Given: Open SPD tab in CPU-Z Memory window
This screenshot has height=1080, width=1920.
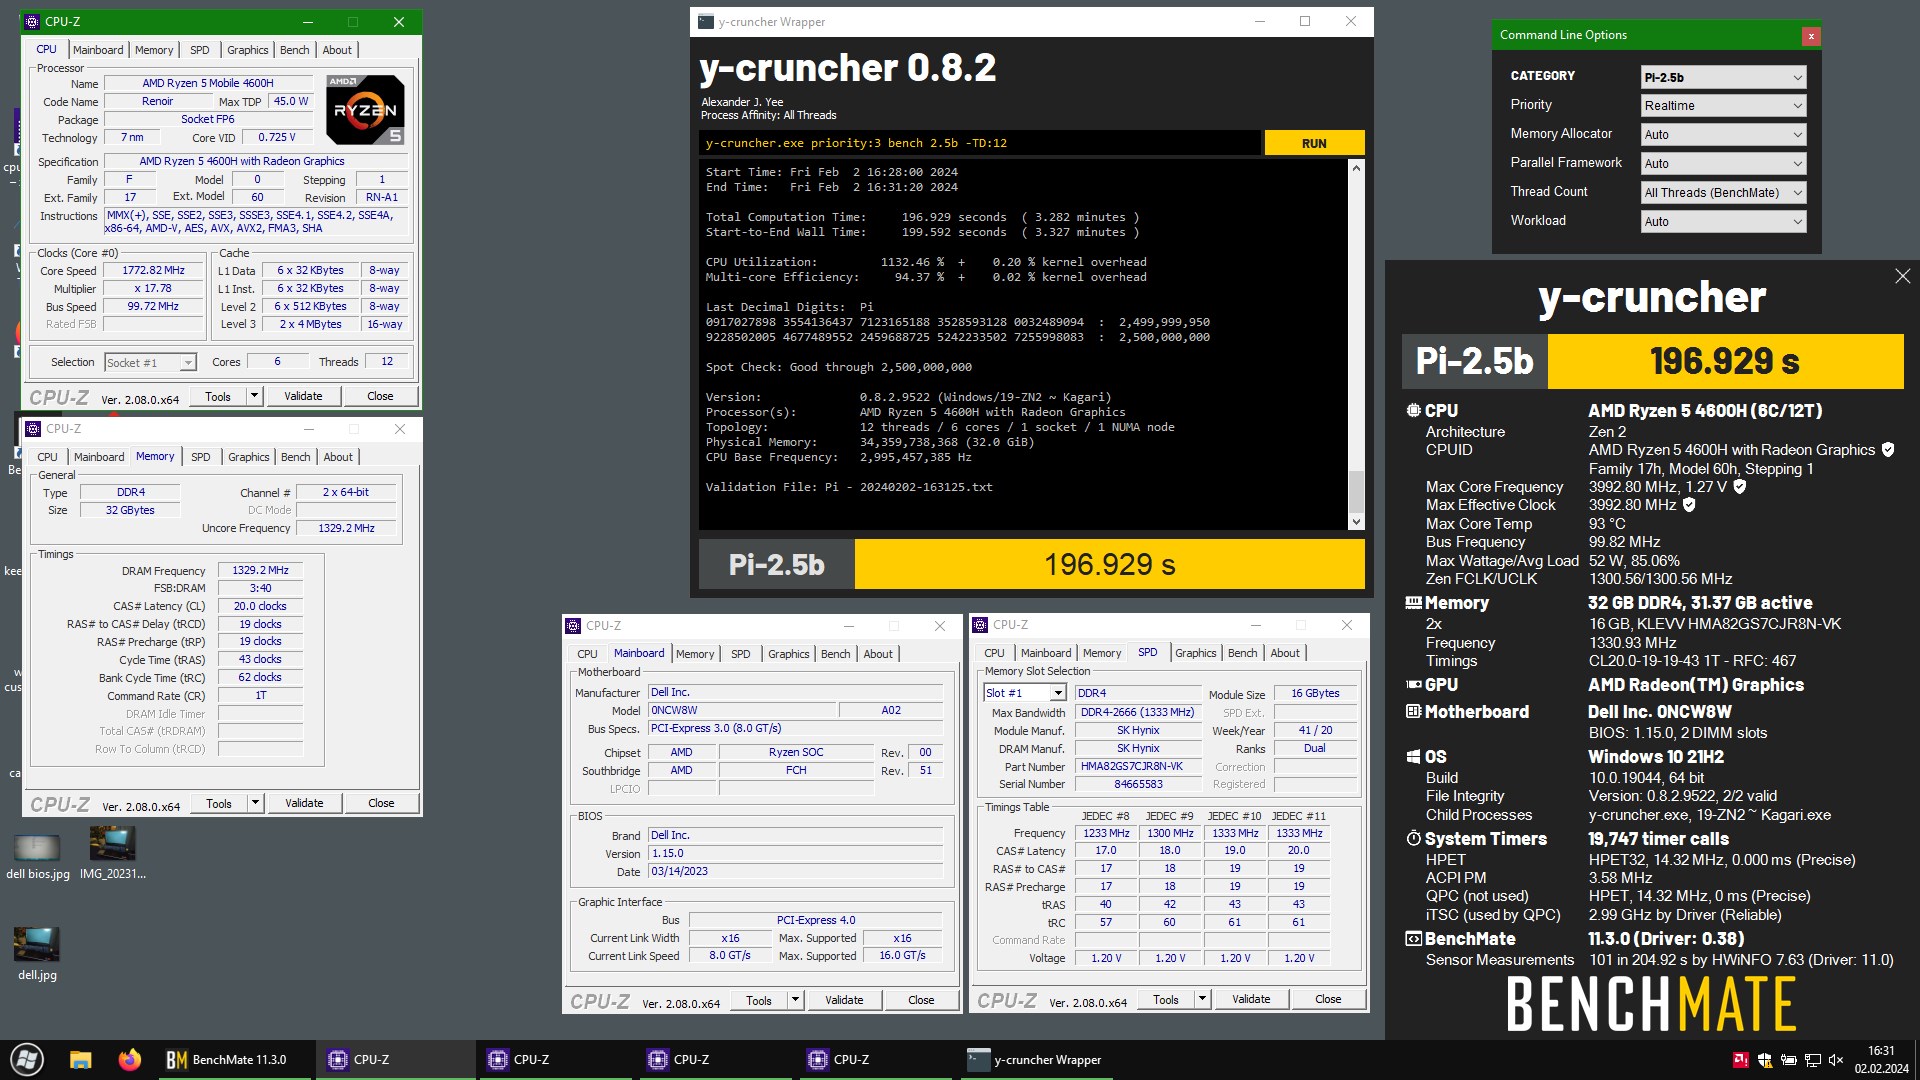Looking at the screenshot, I should (201, 457).
